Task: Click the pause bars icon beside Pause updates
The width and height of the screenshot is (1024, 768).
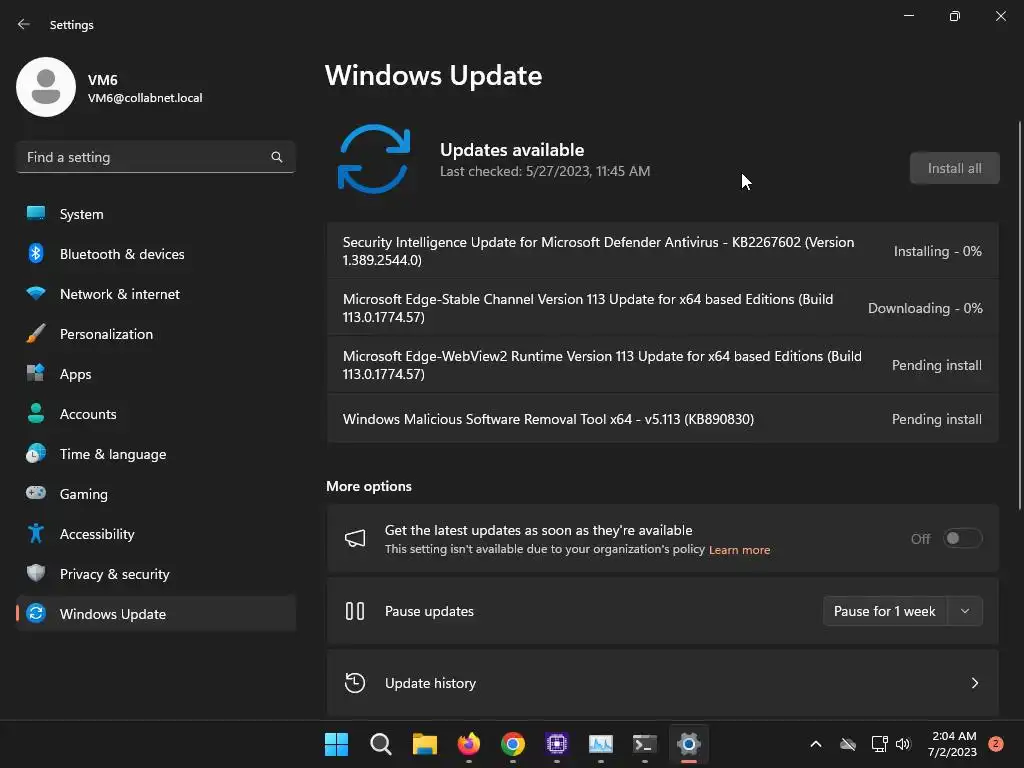Action: coord(355,611)
